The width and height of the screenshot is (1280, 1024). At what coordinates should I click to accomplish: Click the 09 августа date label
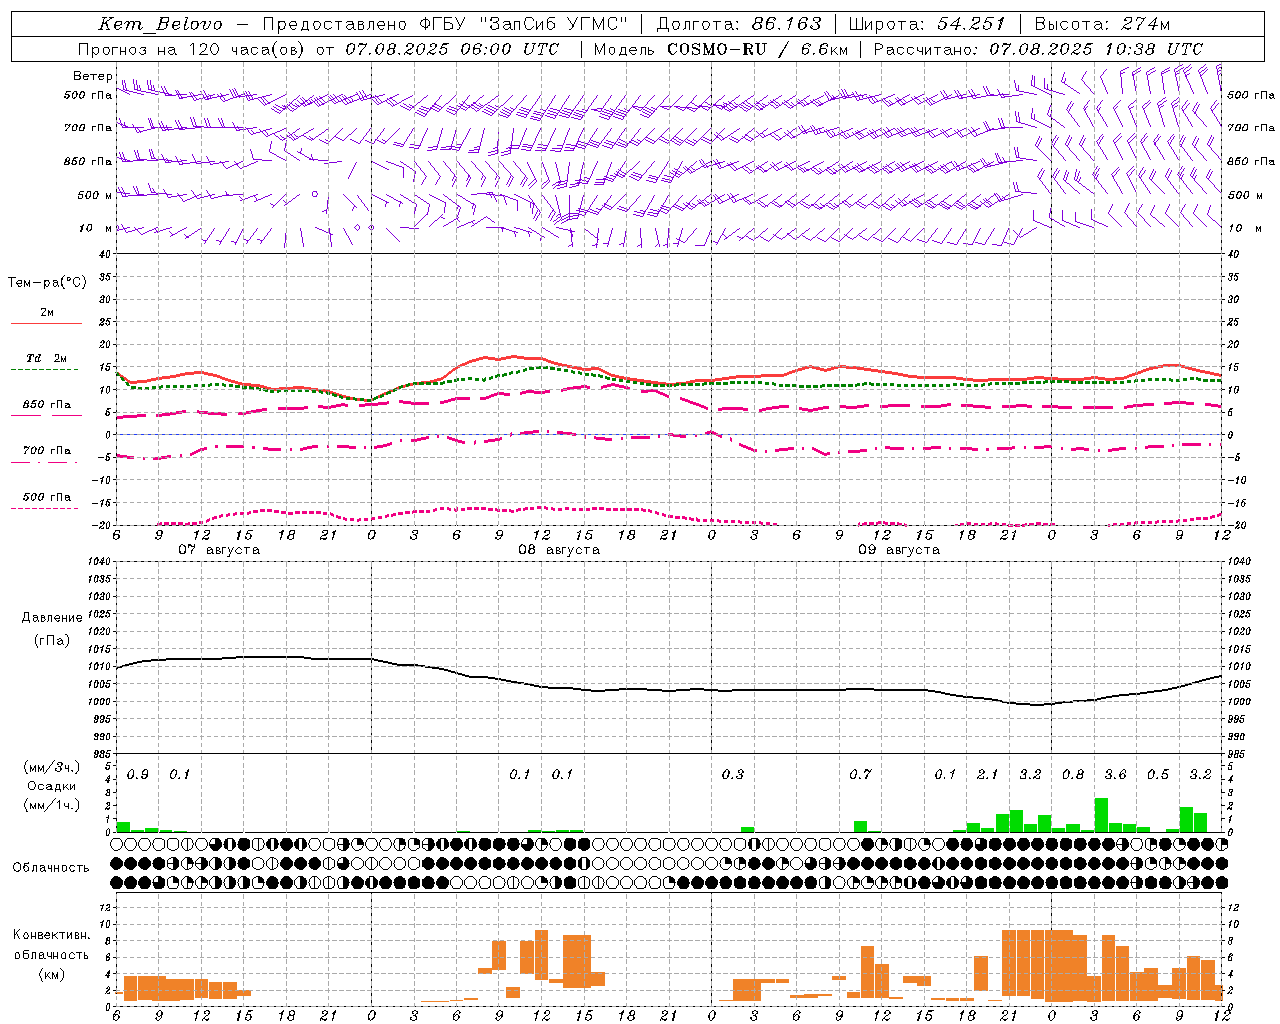pyautogui.click(x=899, y=550)
